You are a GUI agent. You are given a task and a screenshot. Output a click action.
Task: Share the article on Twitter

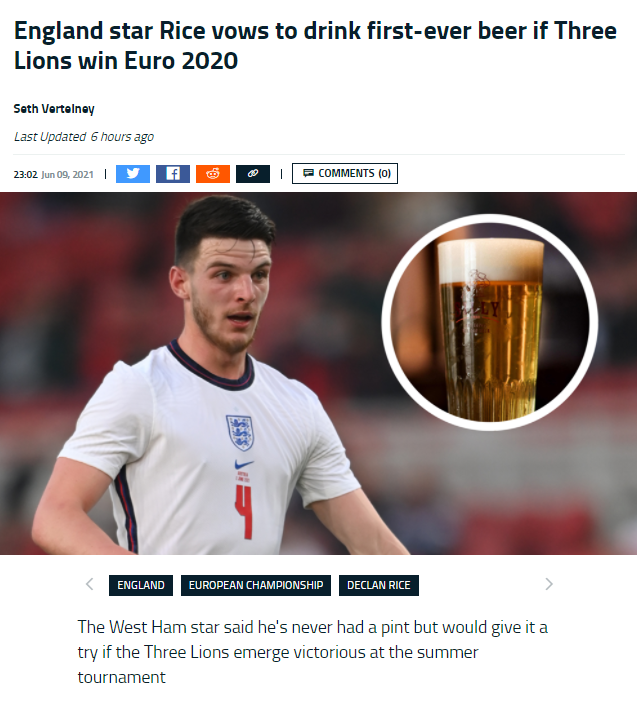click(133, 174)
